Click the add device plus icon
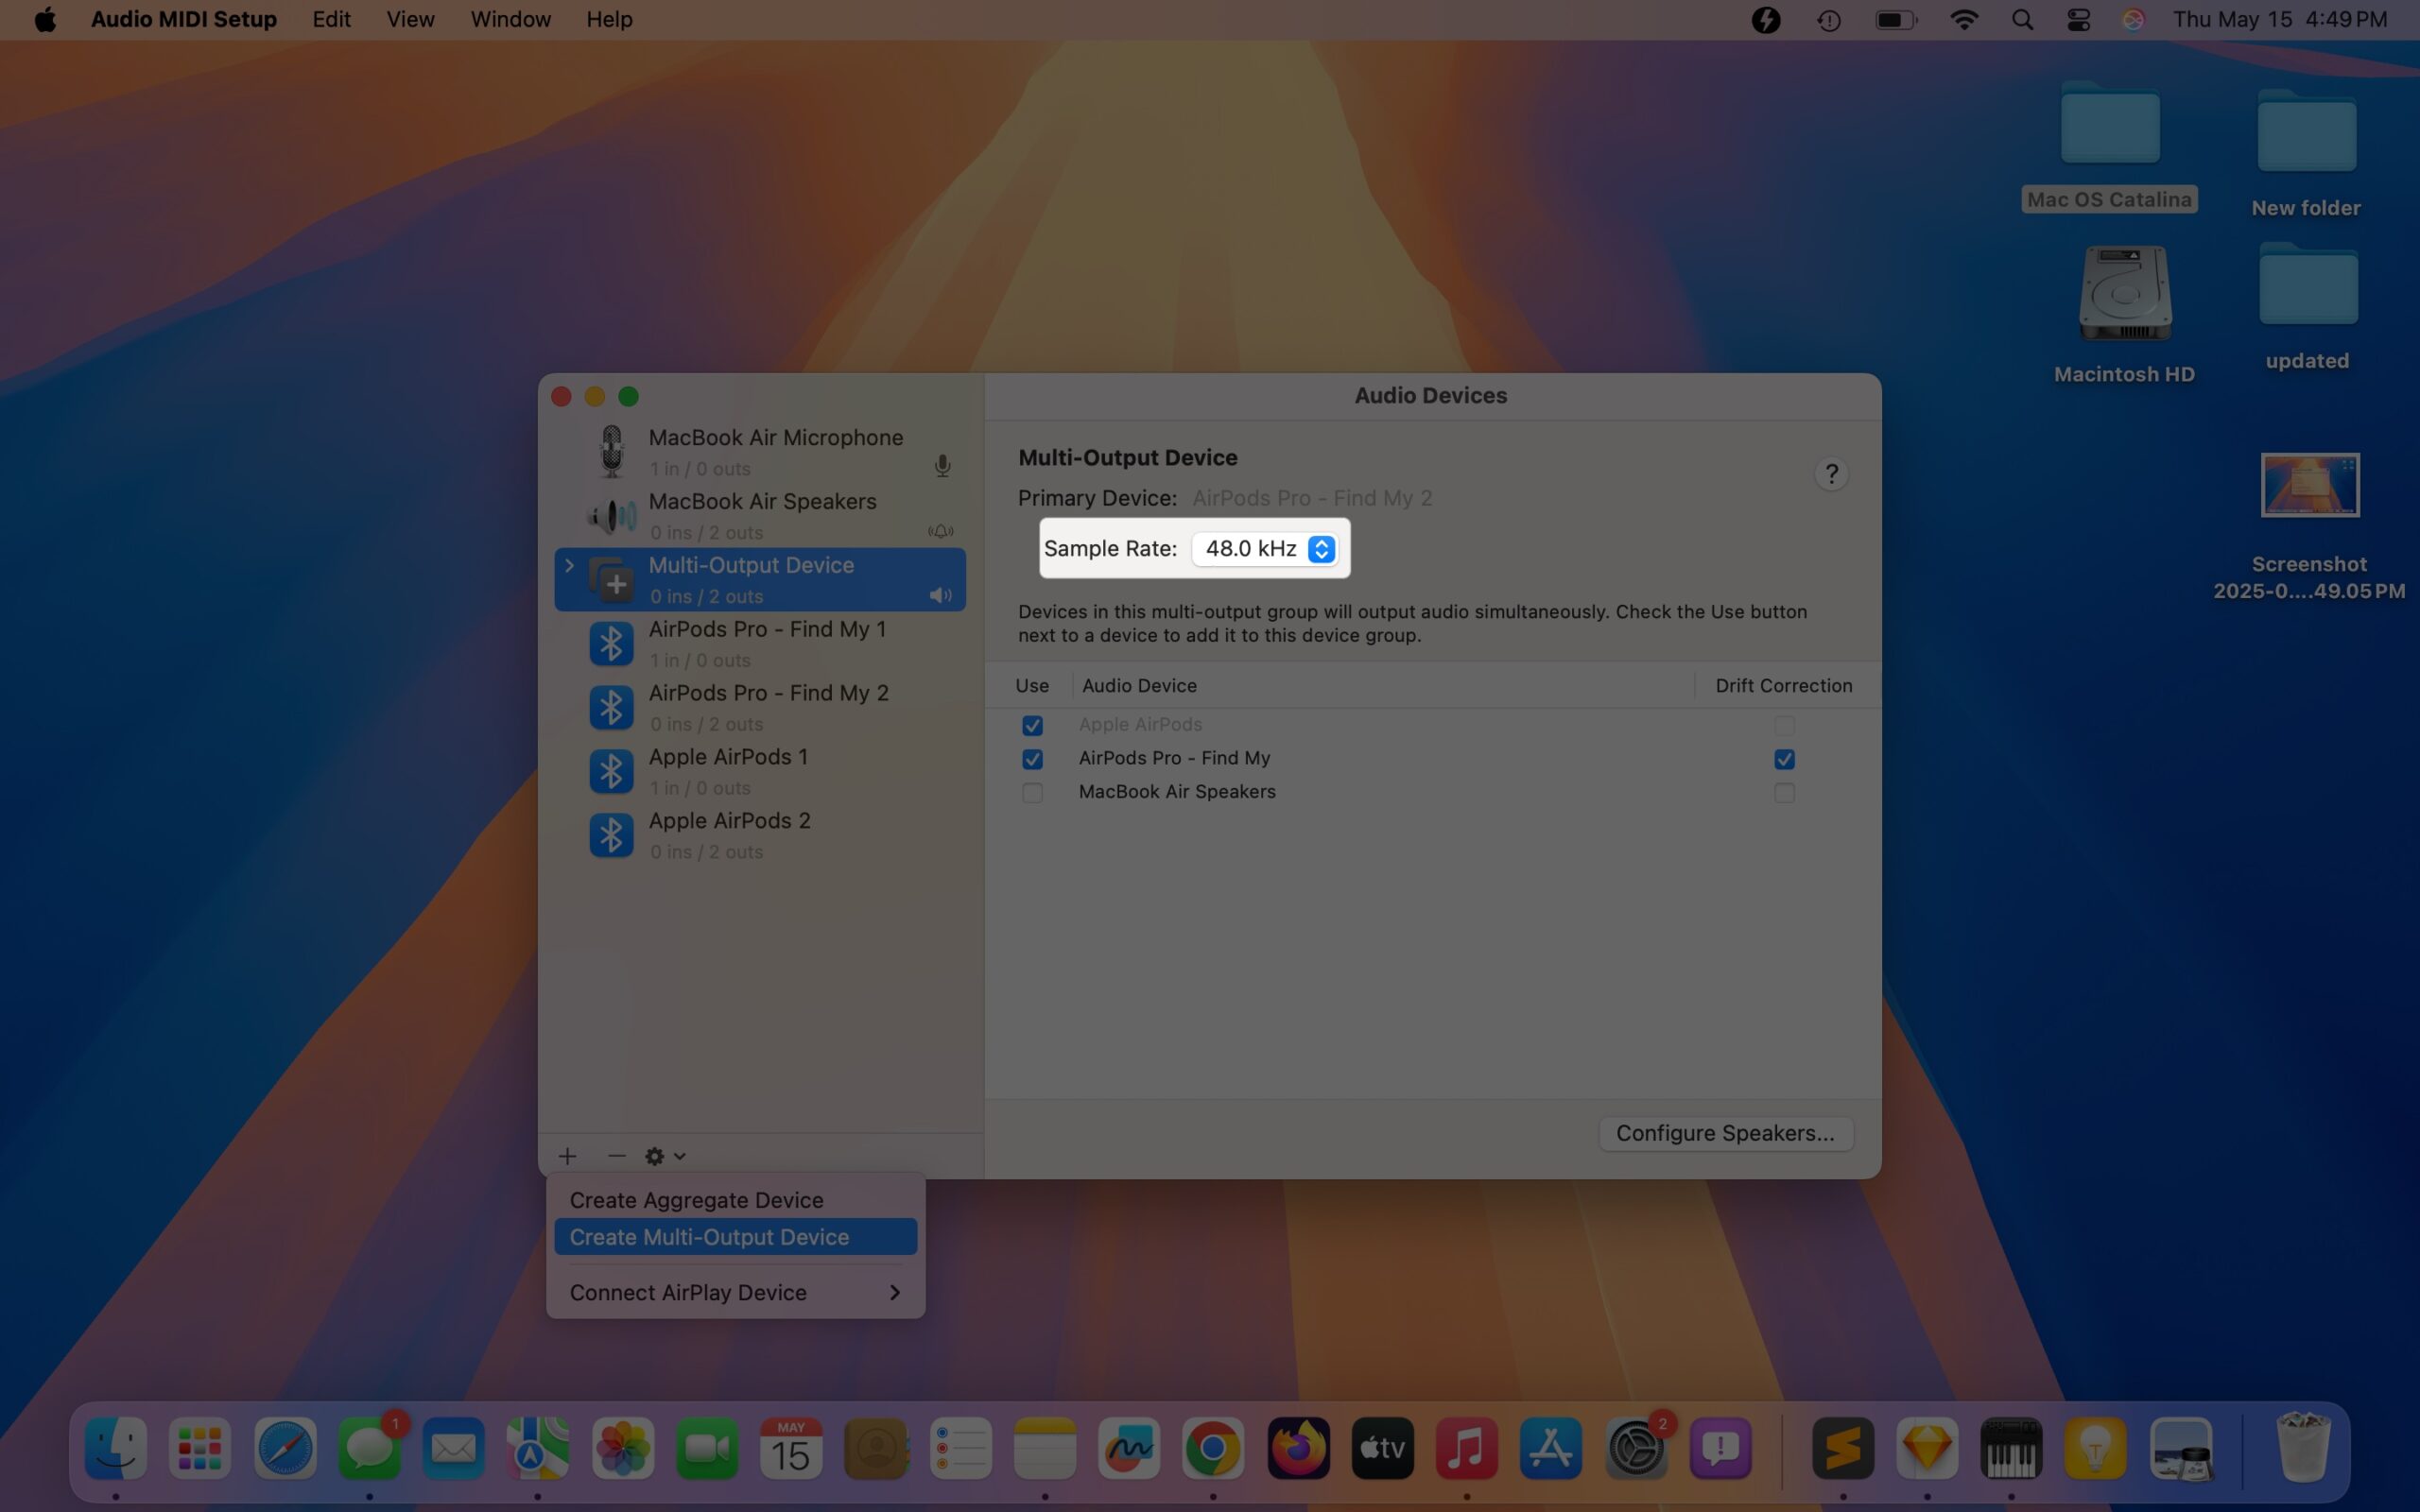2420x1512 pixels. [x=567, y=1155]
